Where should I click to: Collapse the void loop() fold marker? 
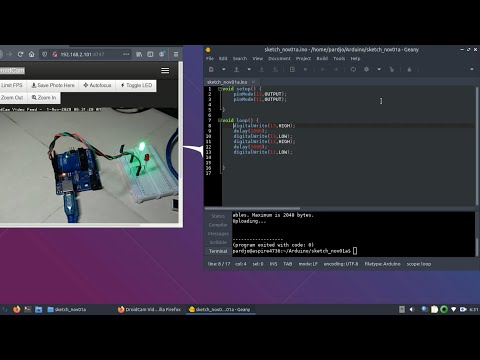click(x=220, y=120)
